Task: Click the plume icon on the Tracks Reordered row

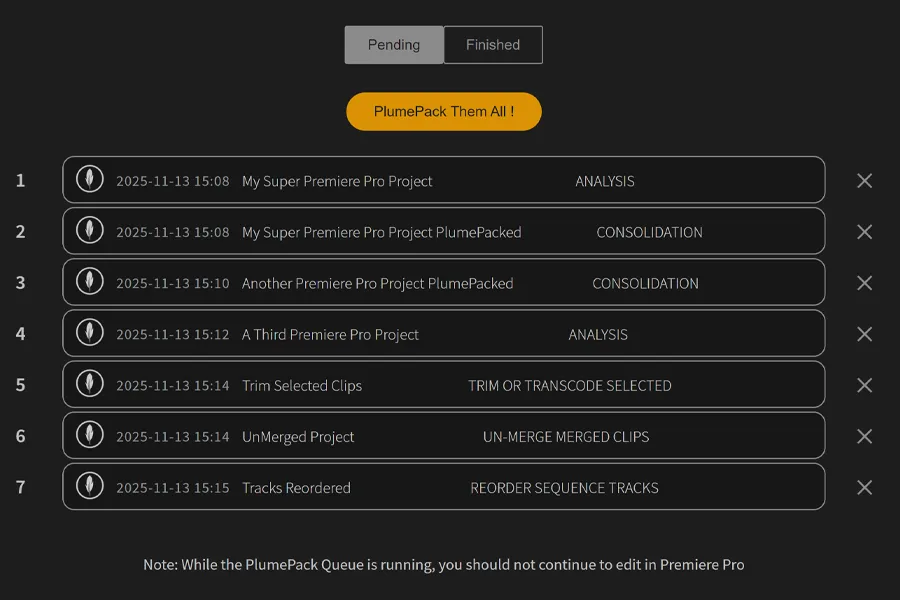Action: pos(89,487)
